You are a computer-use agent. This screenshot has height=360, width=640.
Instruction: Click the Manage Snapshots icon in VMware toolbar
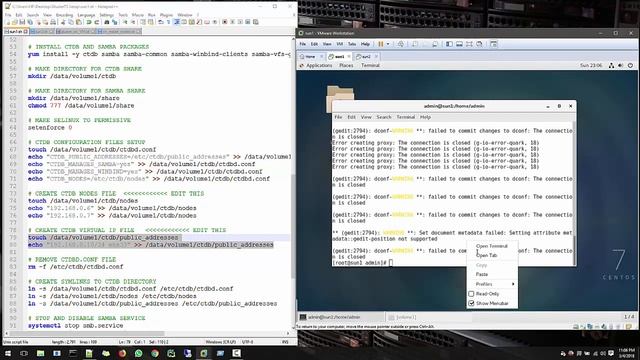[435, 44]
